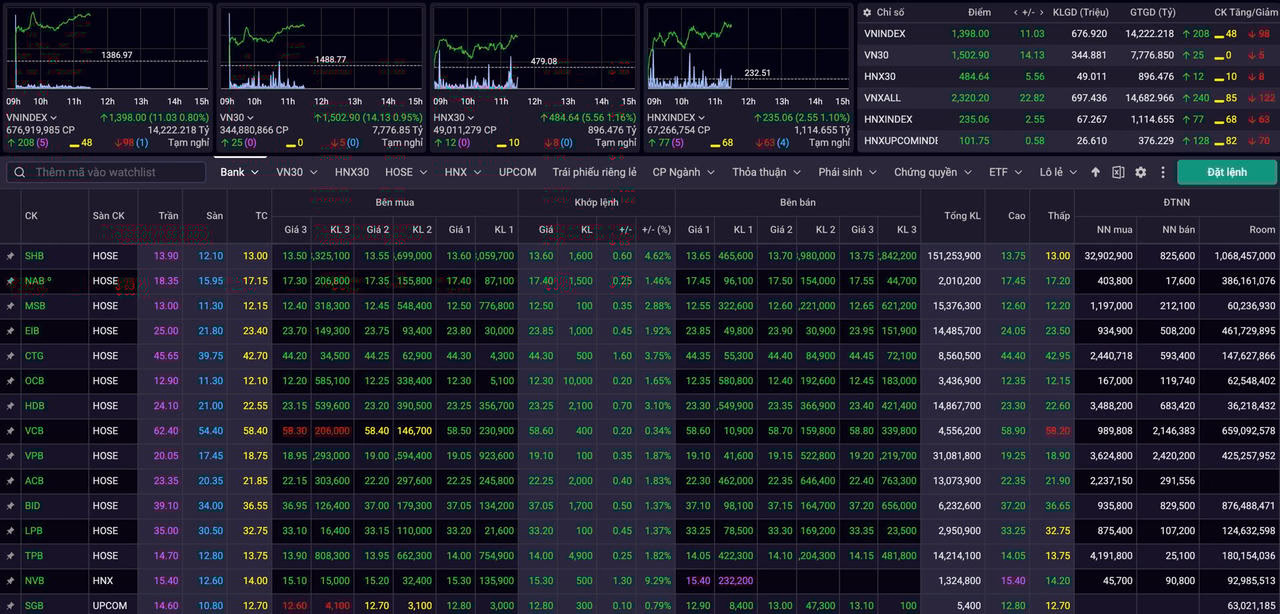Toggle pin for the NVB row
Viewport: 1280px width, 614px height.
10,581
